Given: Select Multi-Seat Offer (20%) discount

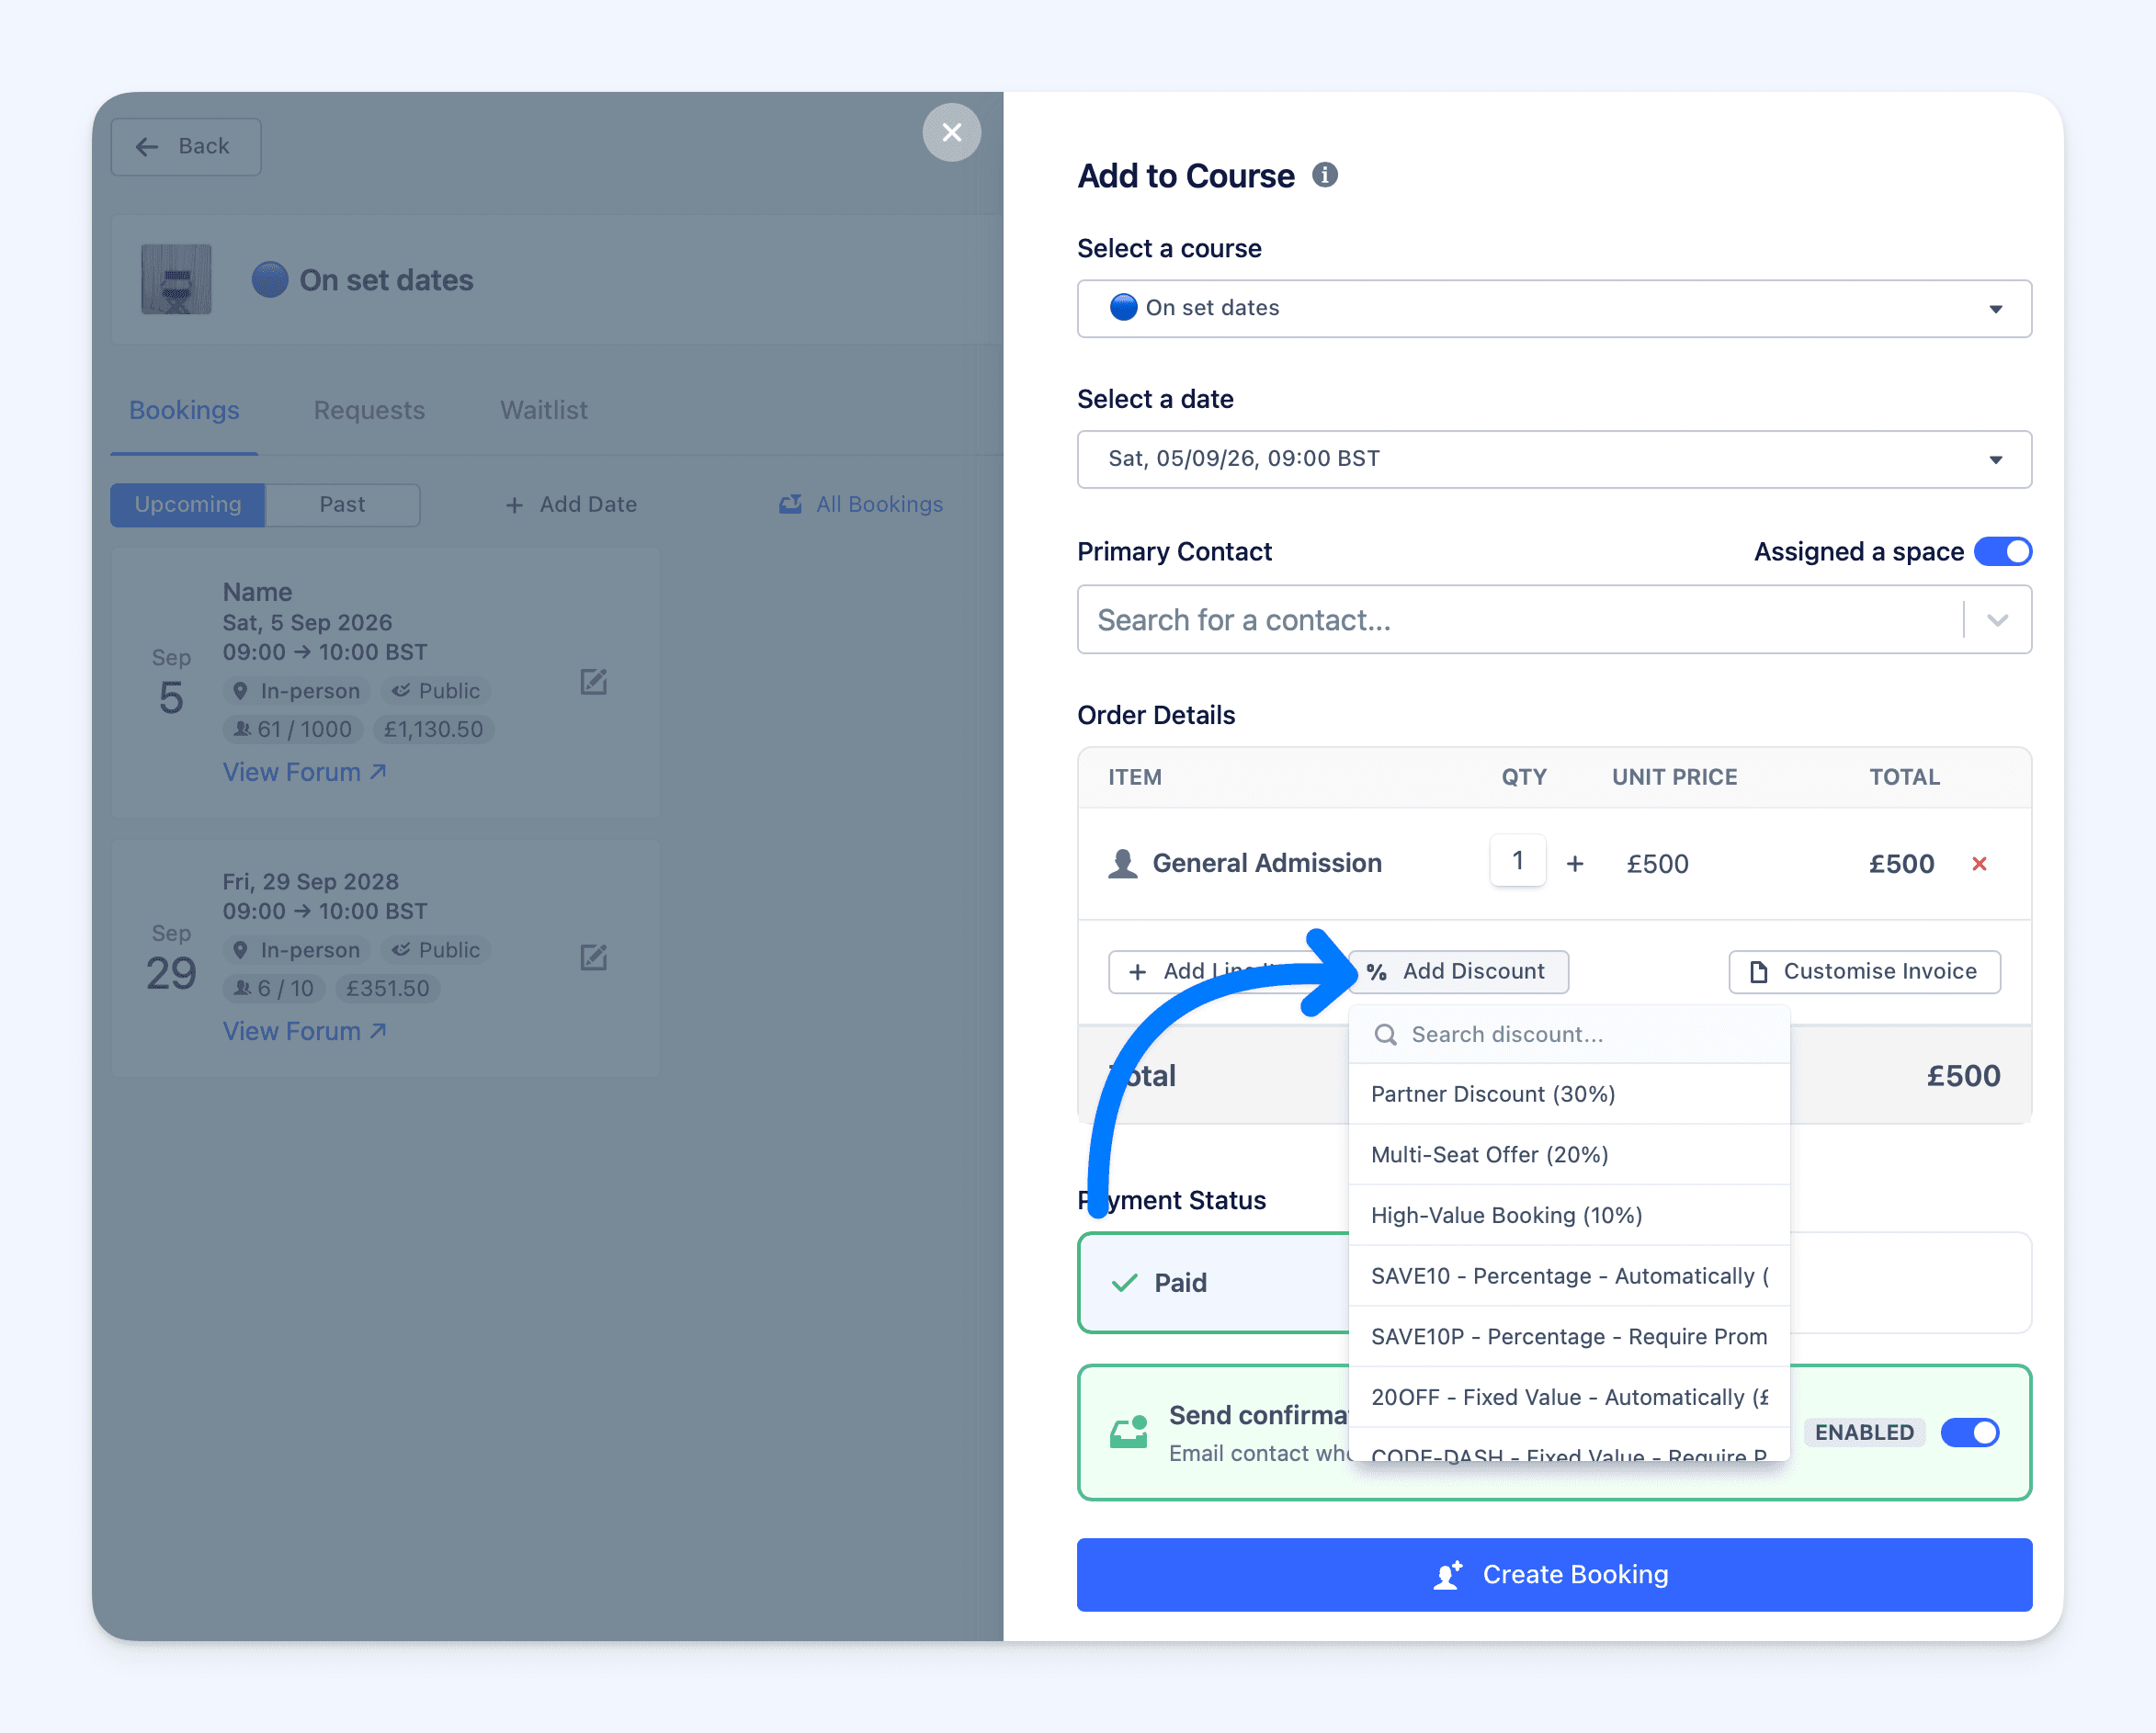Looking at the screenshot, I should click(1489, 1155).
